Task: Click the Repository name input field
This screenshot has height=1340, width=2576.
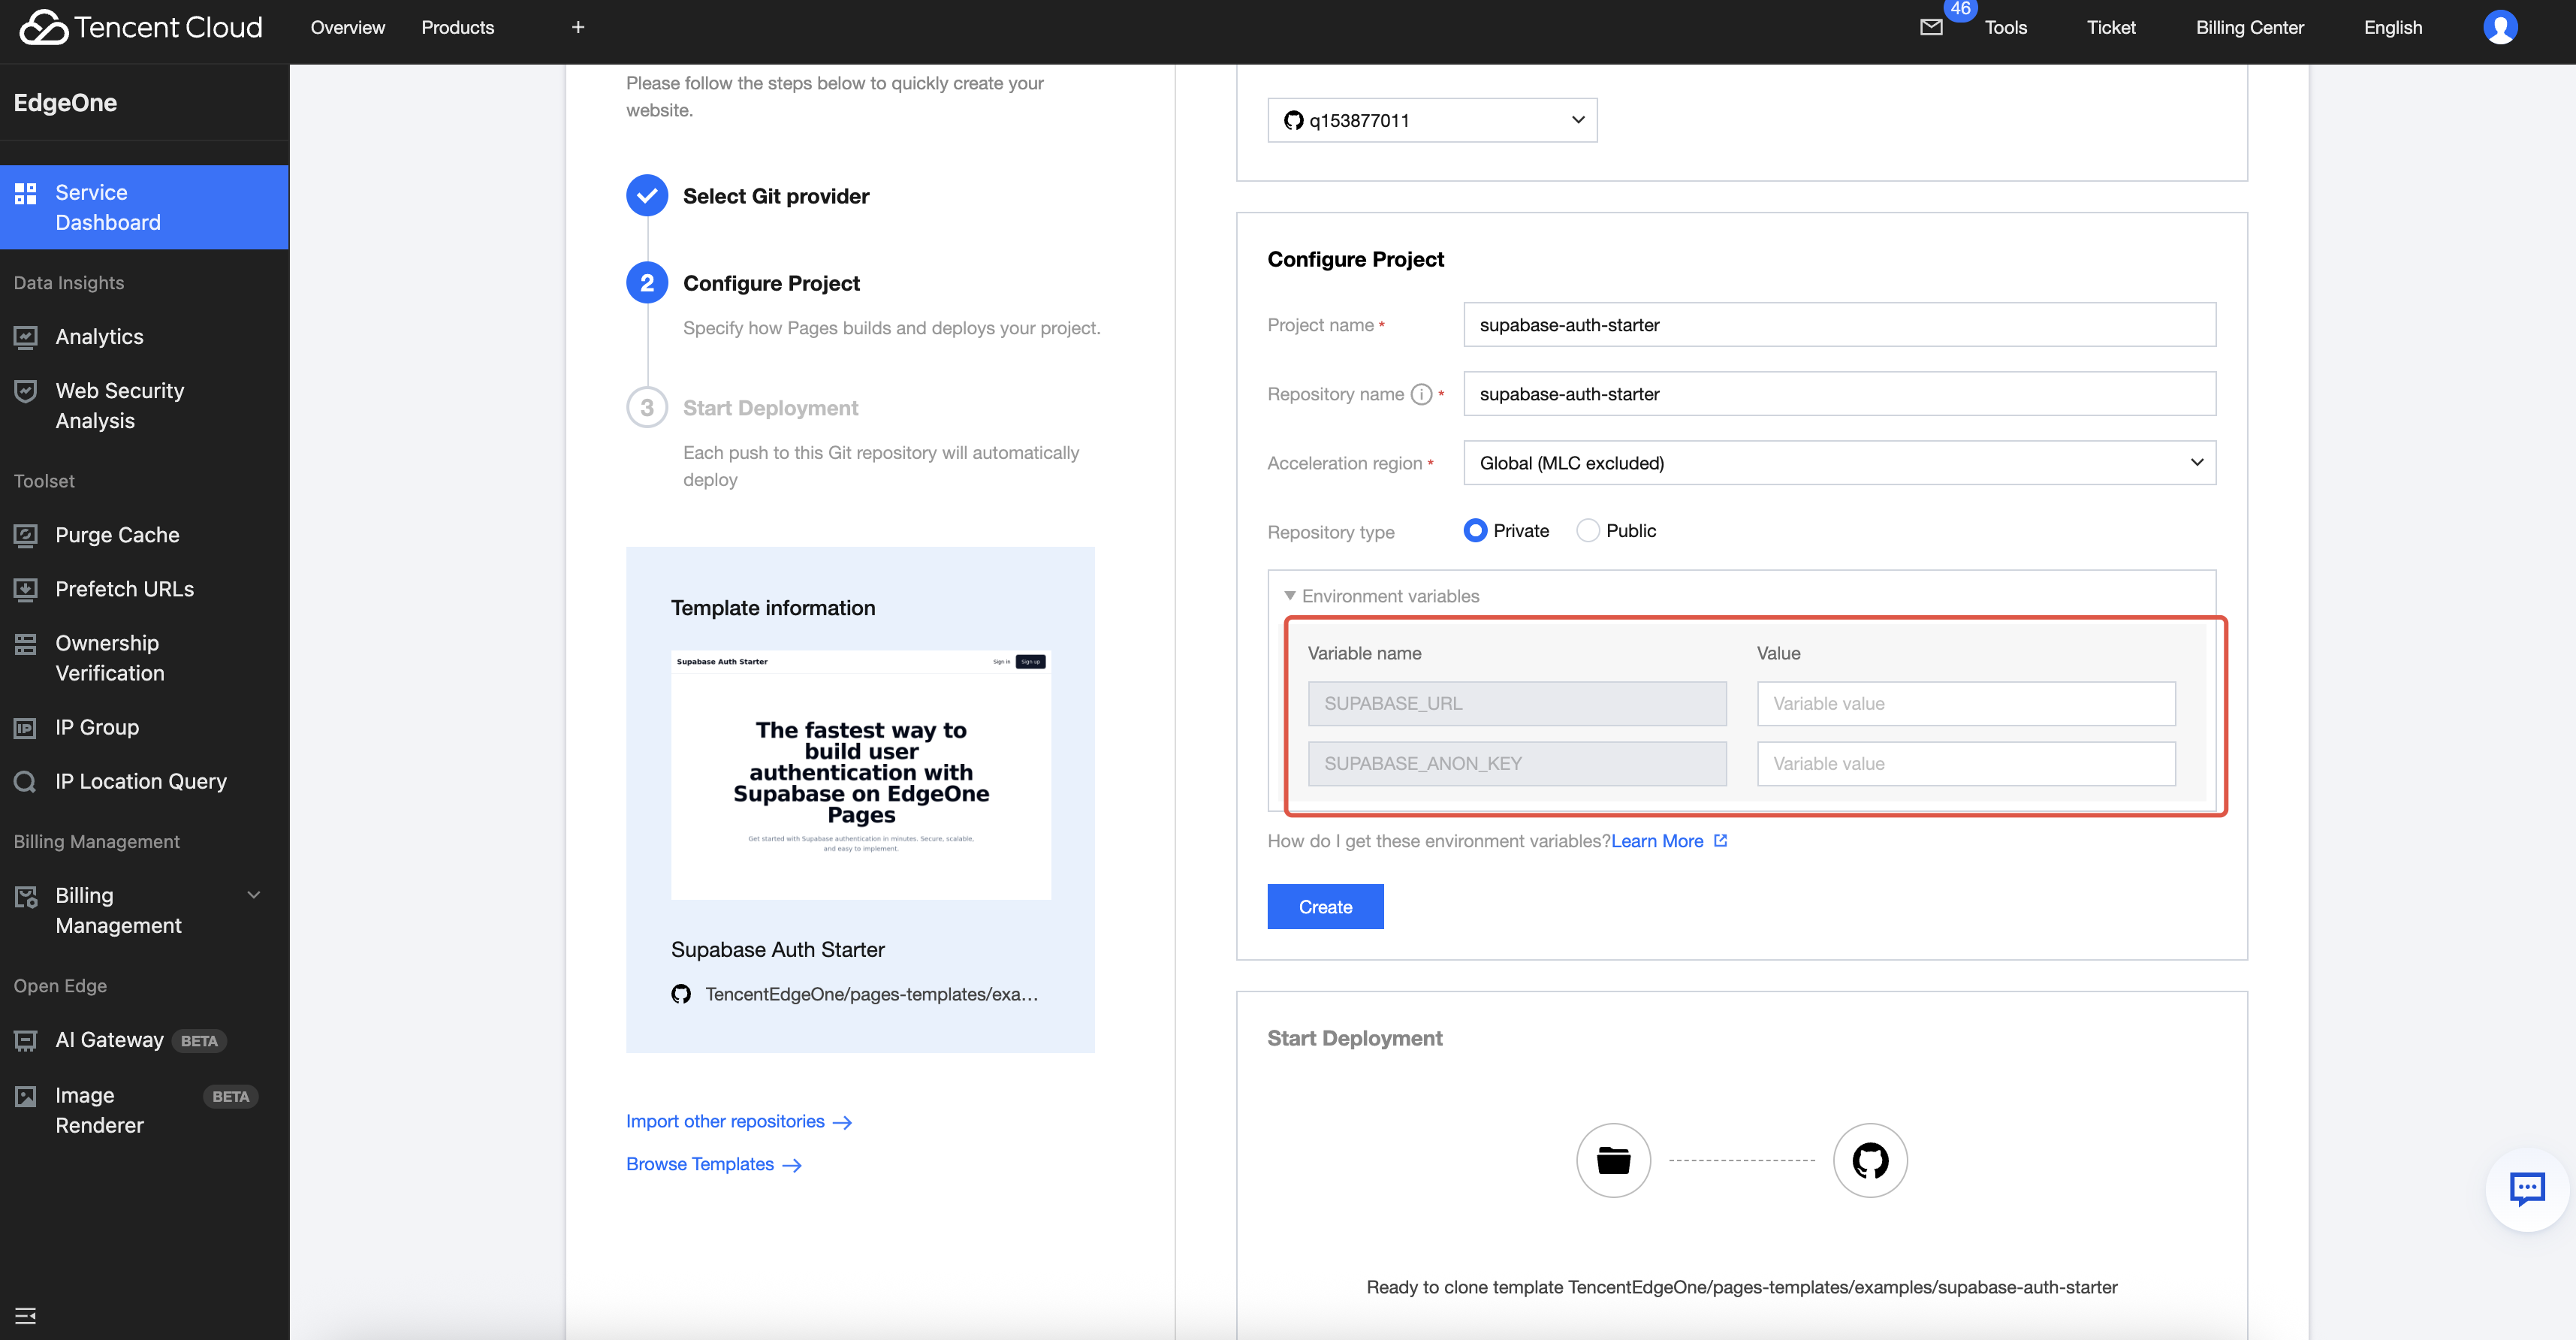Action: [1839, 394]
